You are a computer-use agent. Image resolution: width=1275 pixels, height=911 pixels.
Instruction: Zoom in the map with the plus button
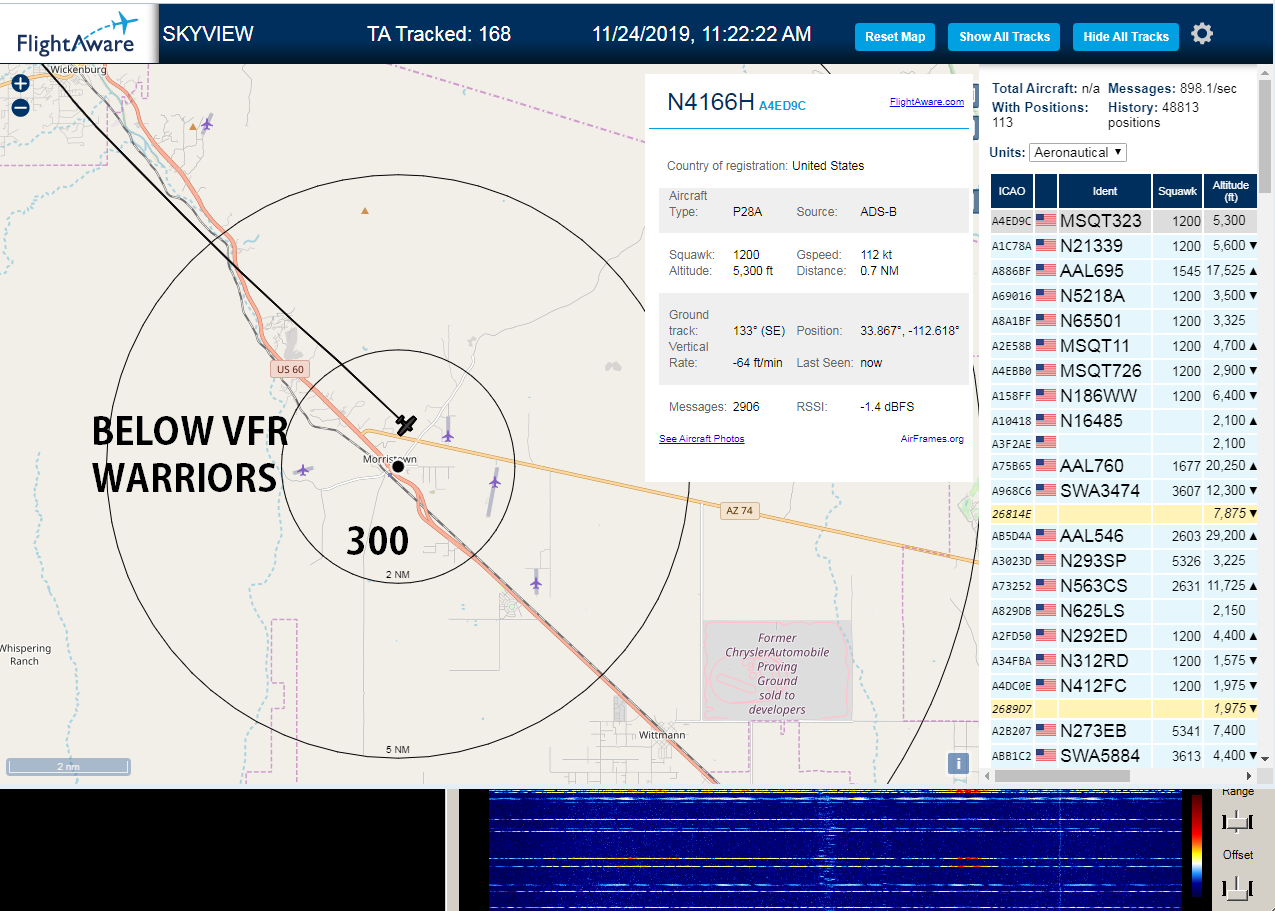(20, 84)
